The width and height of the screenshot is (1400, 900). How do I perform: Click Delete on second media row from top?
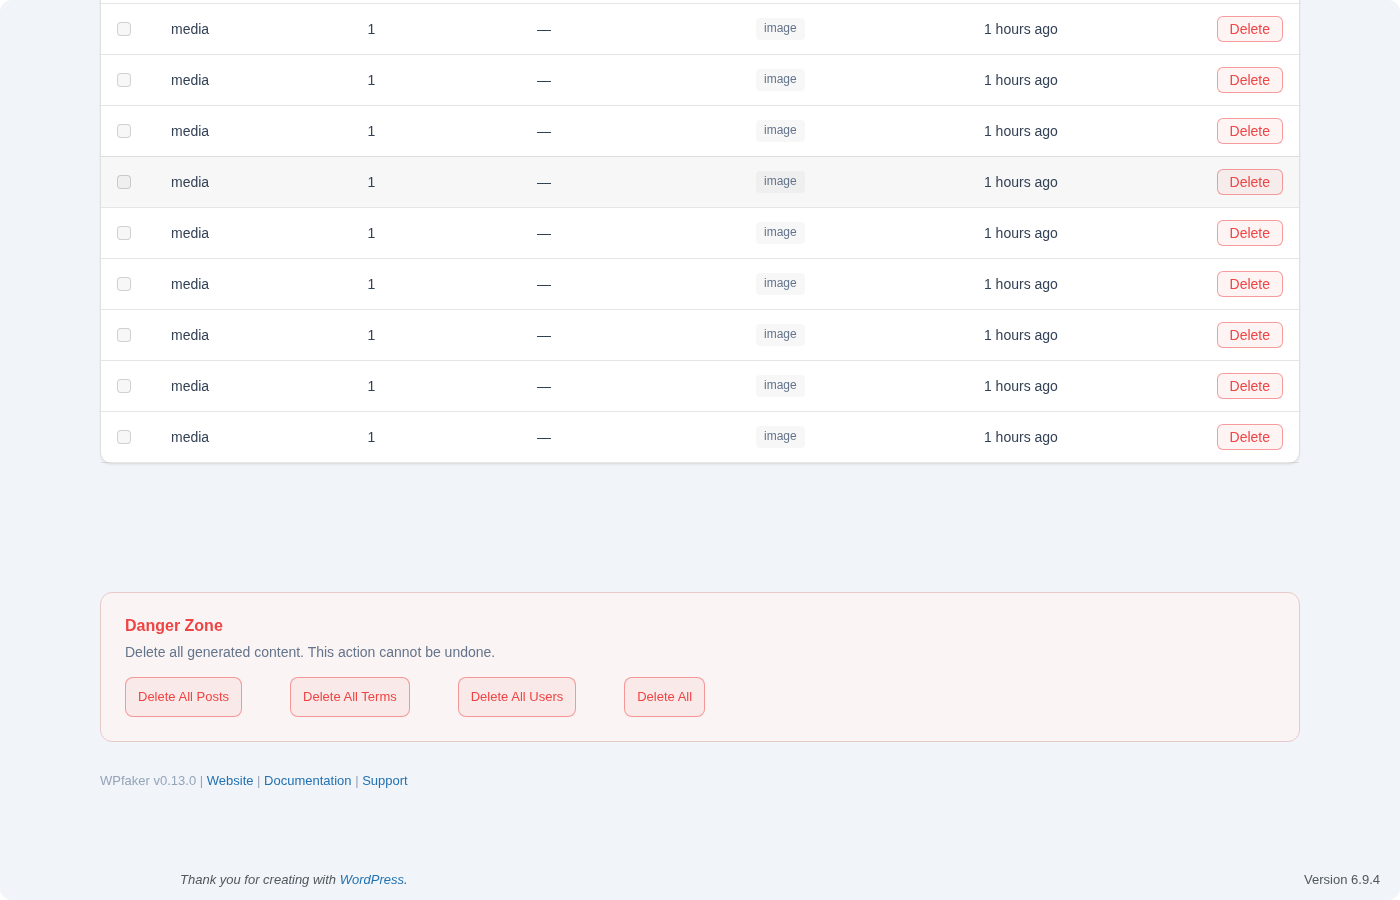pyautogui.click(x=1249, y=80)
